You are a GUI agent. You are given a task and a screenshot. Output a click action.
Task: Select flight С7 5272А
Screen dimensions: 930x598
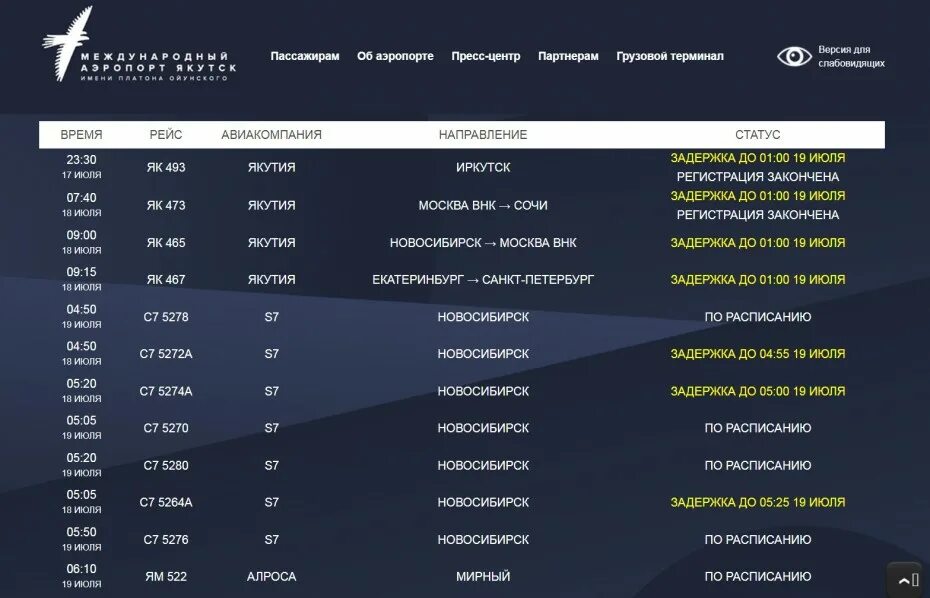[x=166, y=354]
